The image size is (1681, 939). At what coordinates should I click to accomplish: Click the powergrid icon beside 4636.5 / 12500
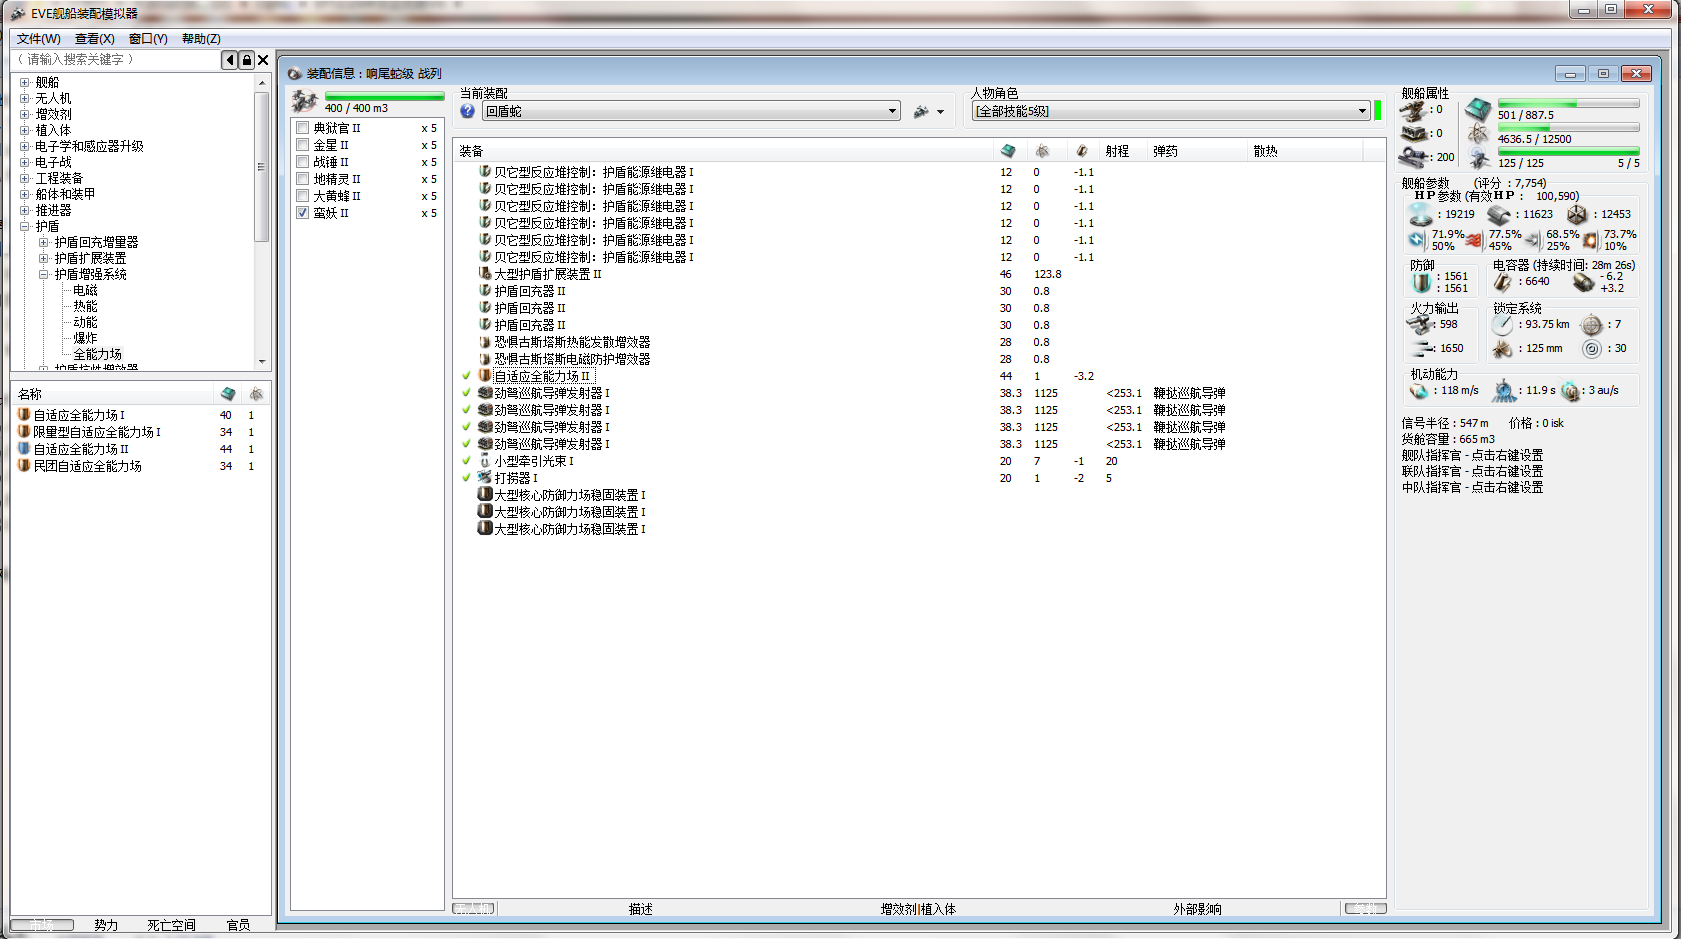tap(1479, 134)
